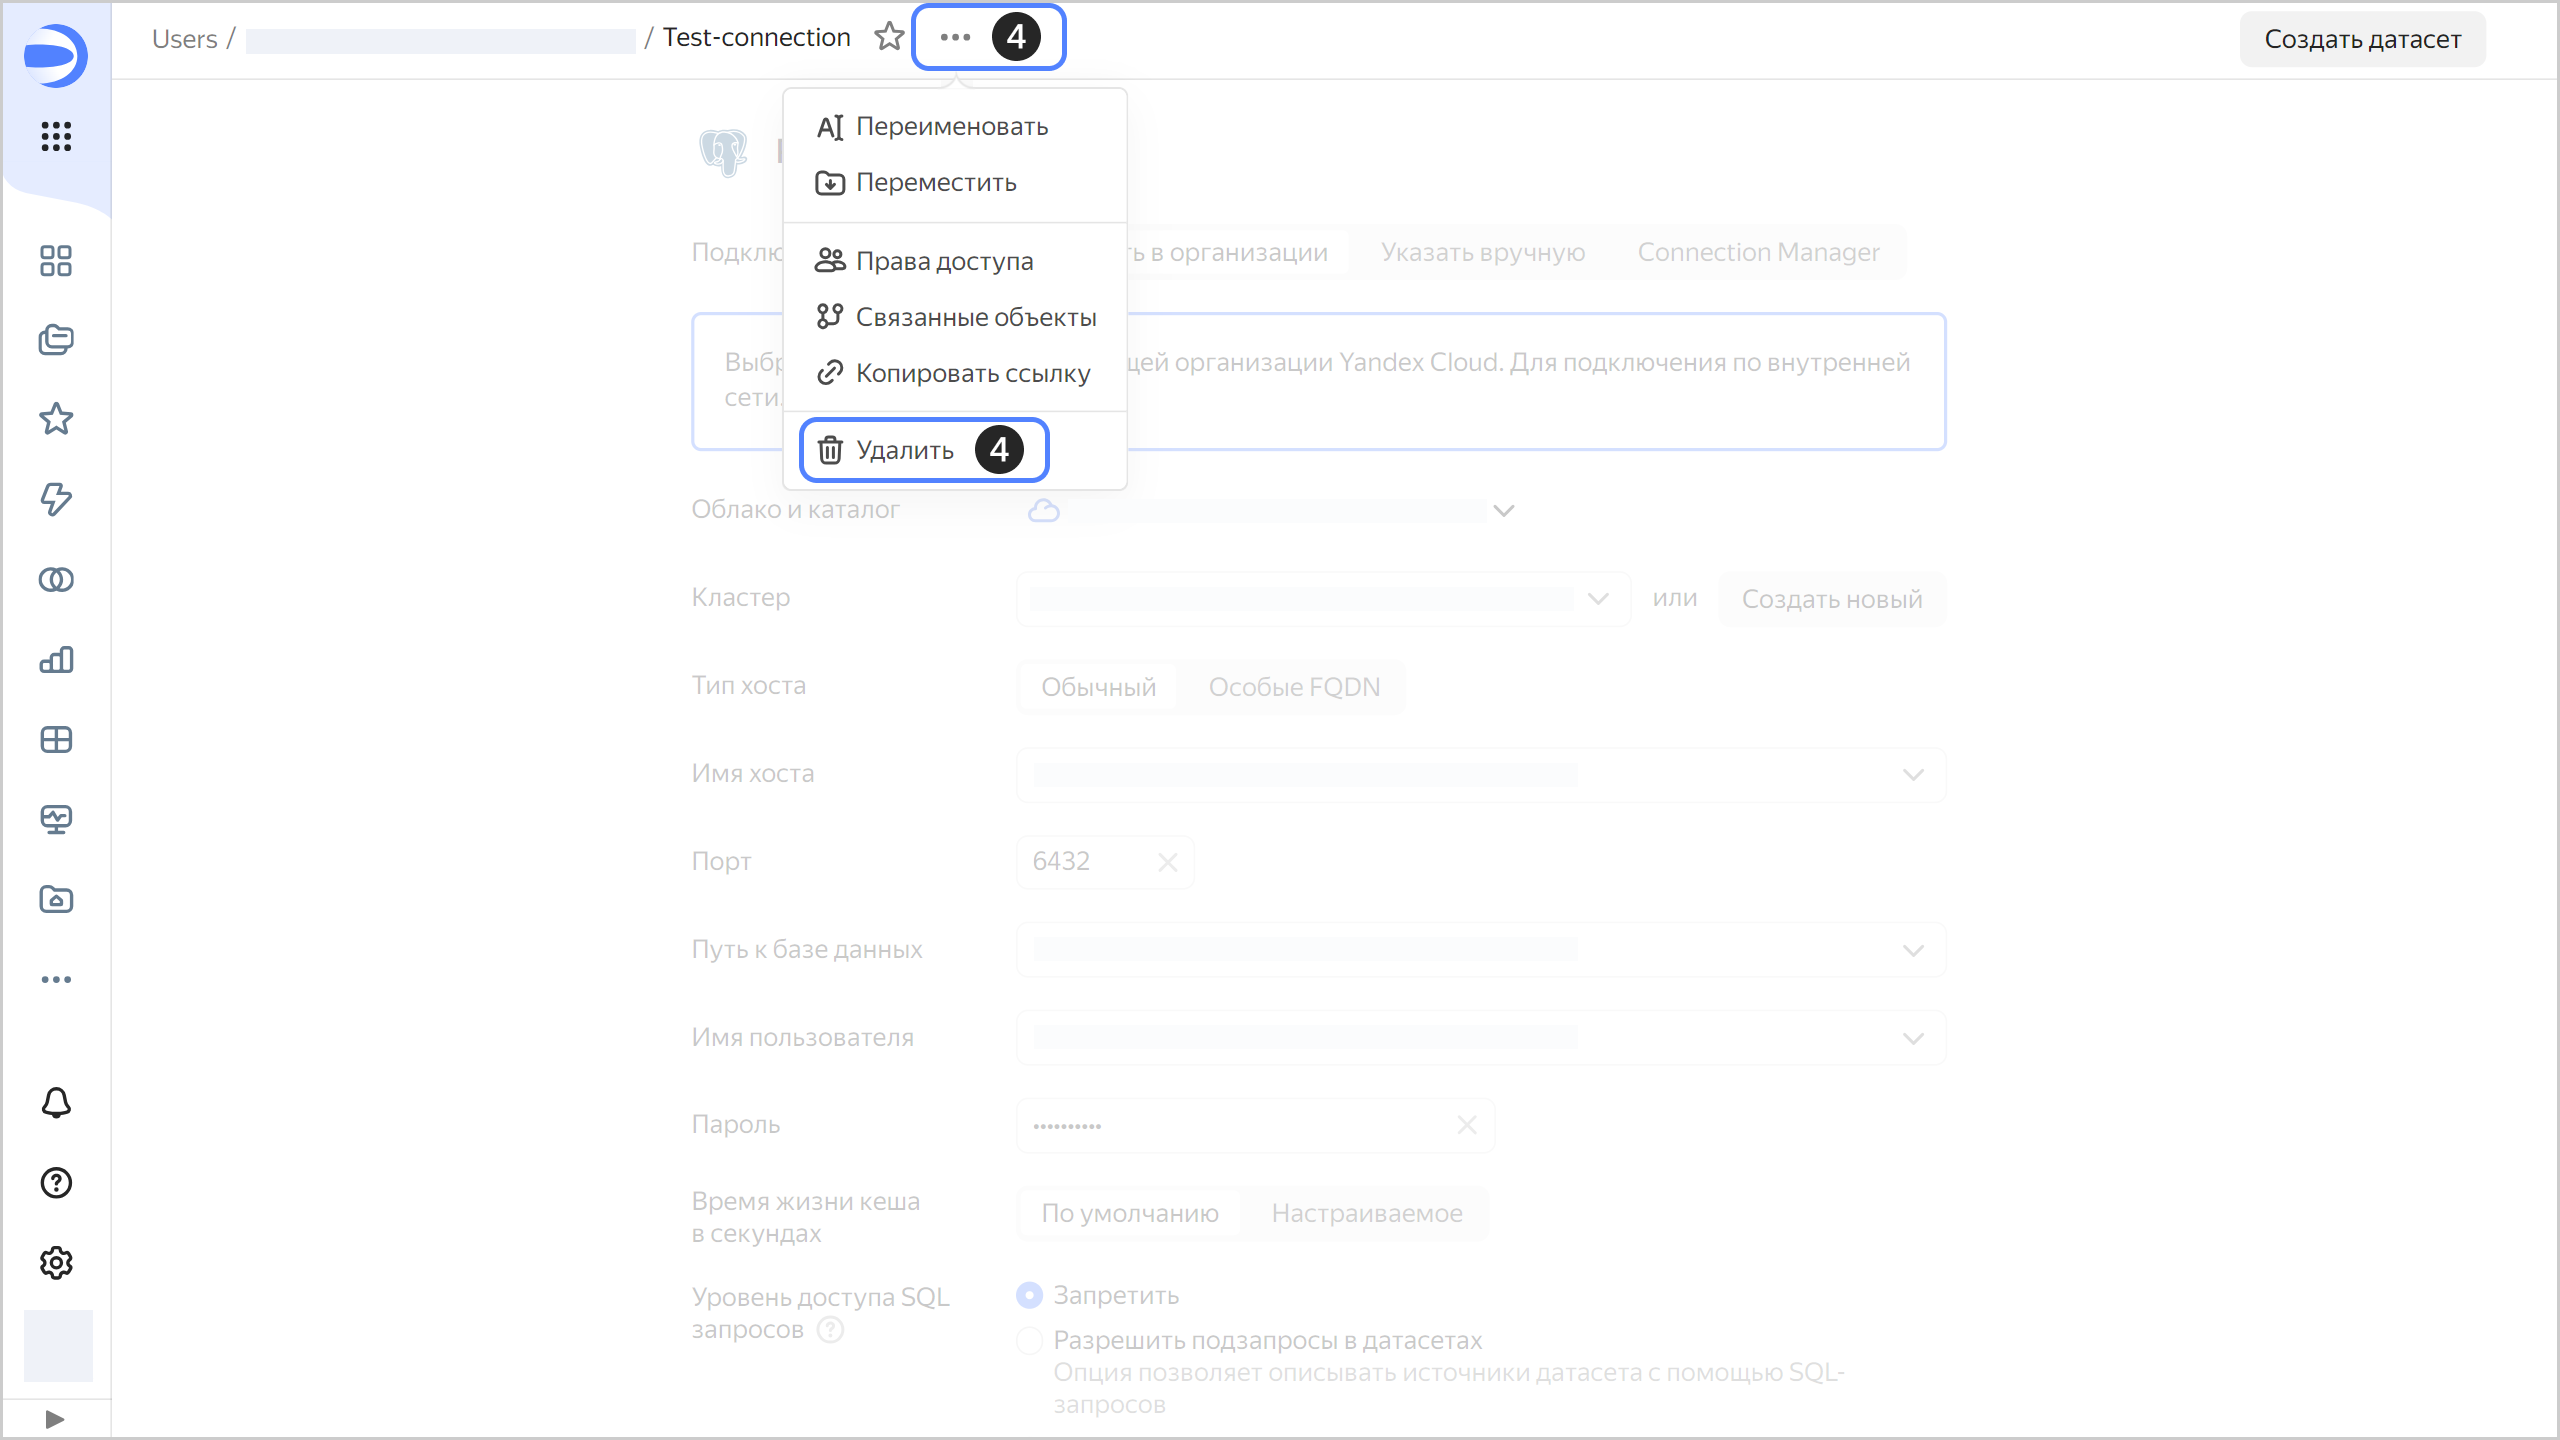Click the Создать новый cluster button
Screen dimensions: 2560x1440
click(1831, 599)
